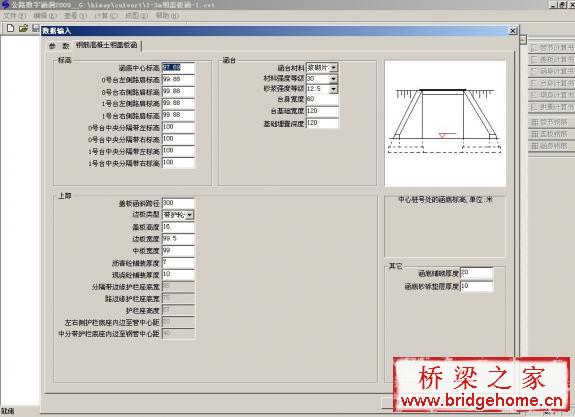Click the application logo in title bar

click(x=5, y=5)
